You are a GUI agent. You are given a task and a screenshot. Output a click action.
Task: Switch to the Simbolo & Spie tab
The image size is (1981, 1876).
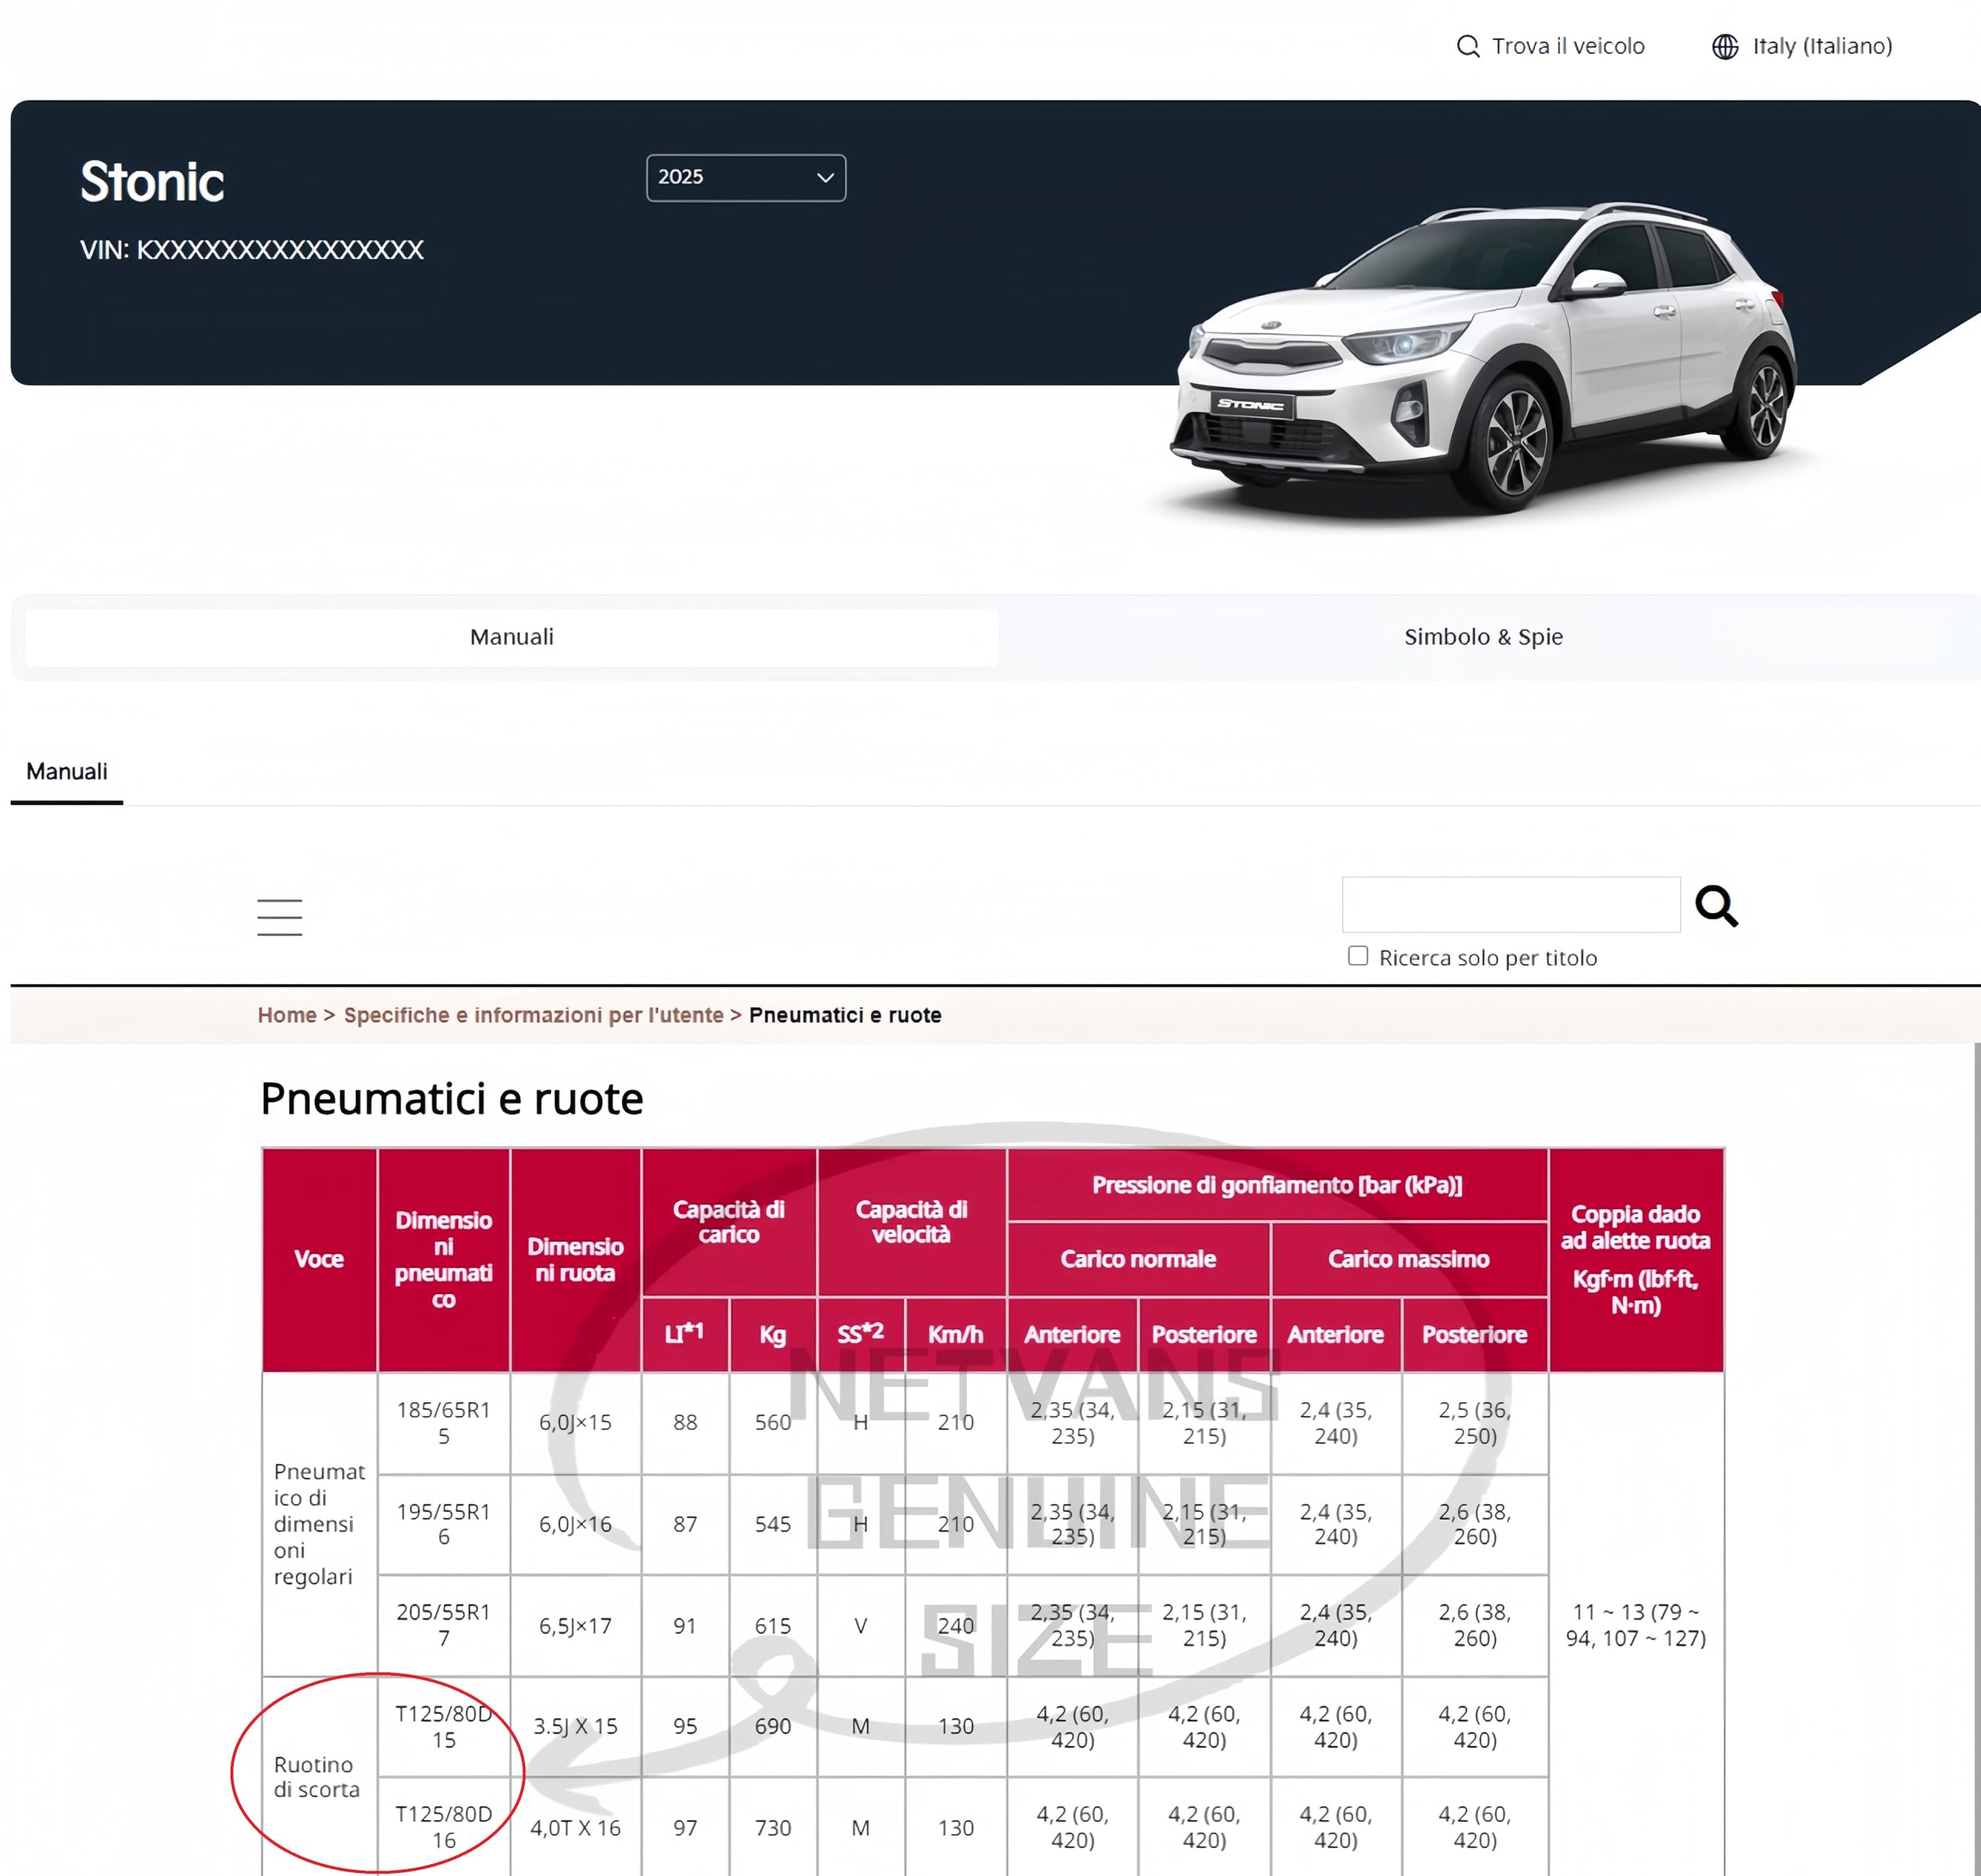[x=1483, y=637]
